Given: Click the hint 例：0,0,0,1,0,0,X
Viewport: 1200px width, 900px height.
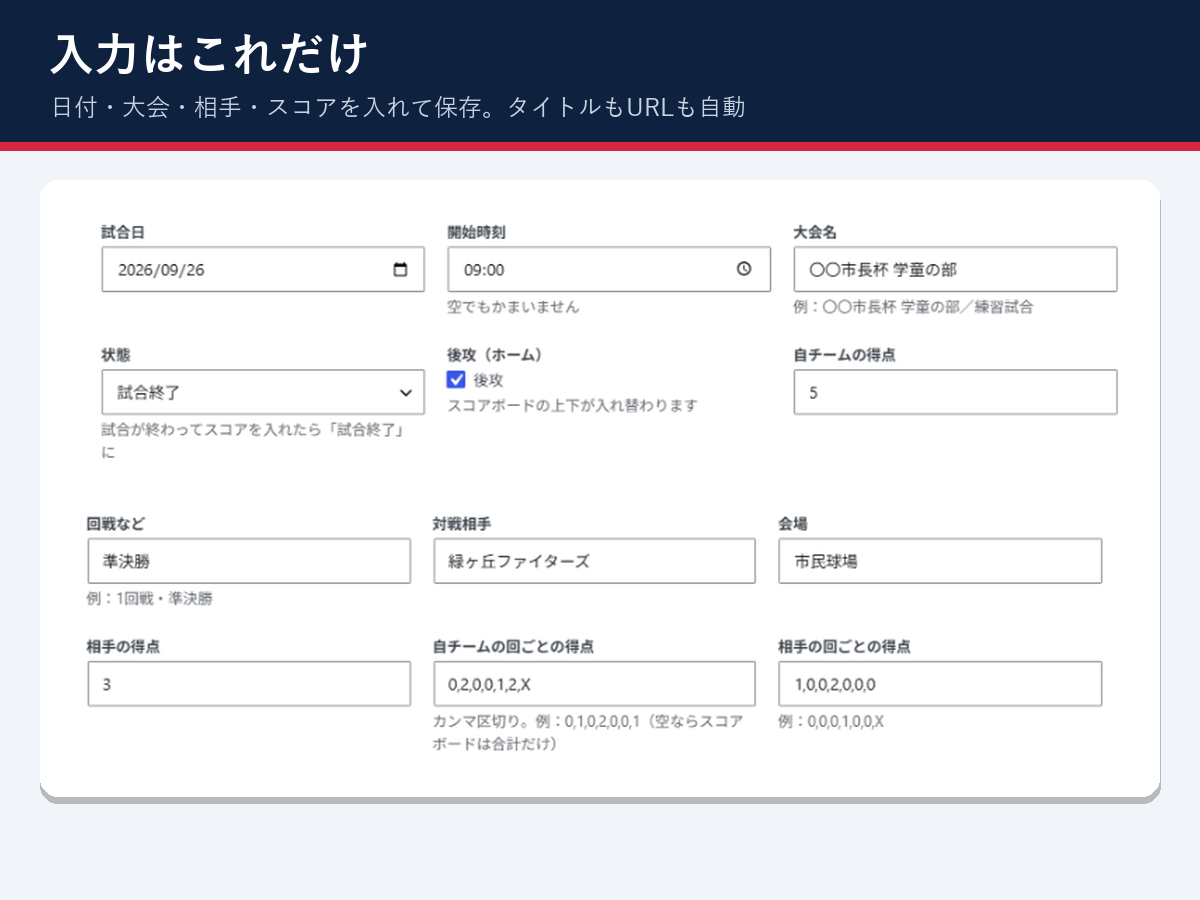Looking at the screenshot, I should (x=831, y=721).
